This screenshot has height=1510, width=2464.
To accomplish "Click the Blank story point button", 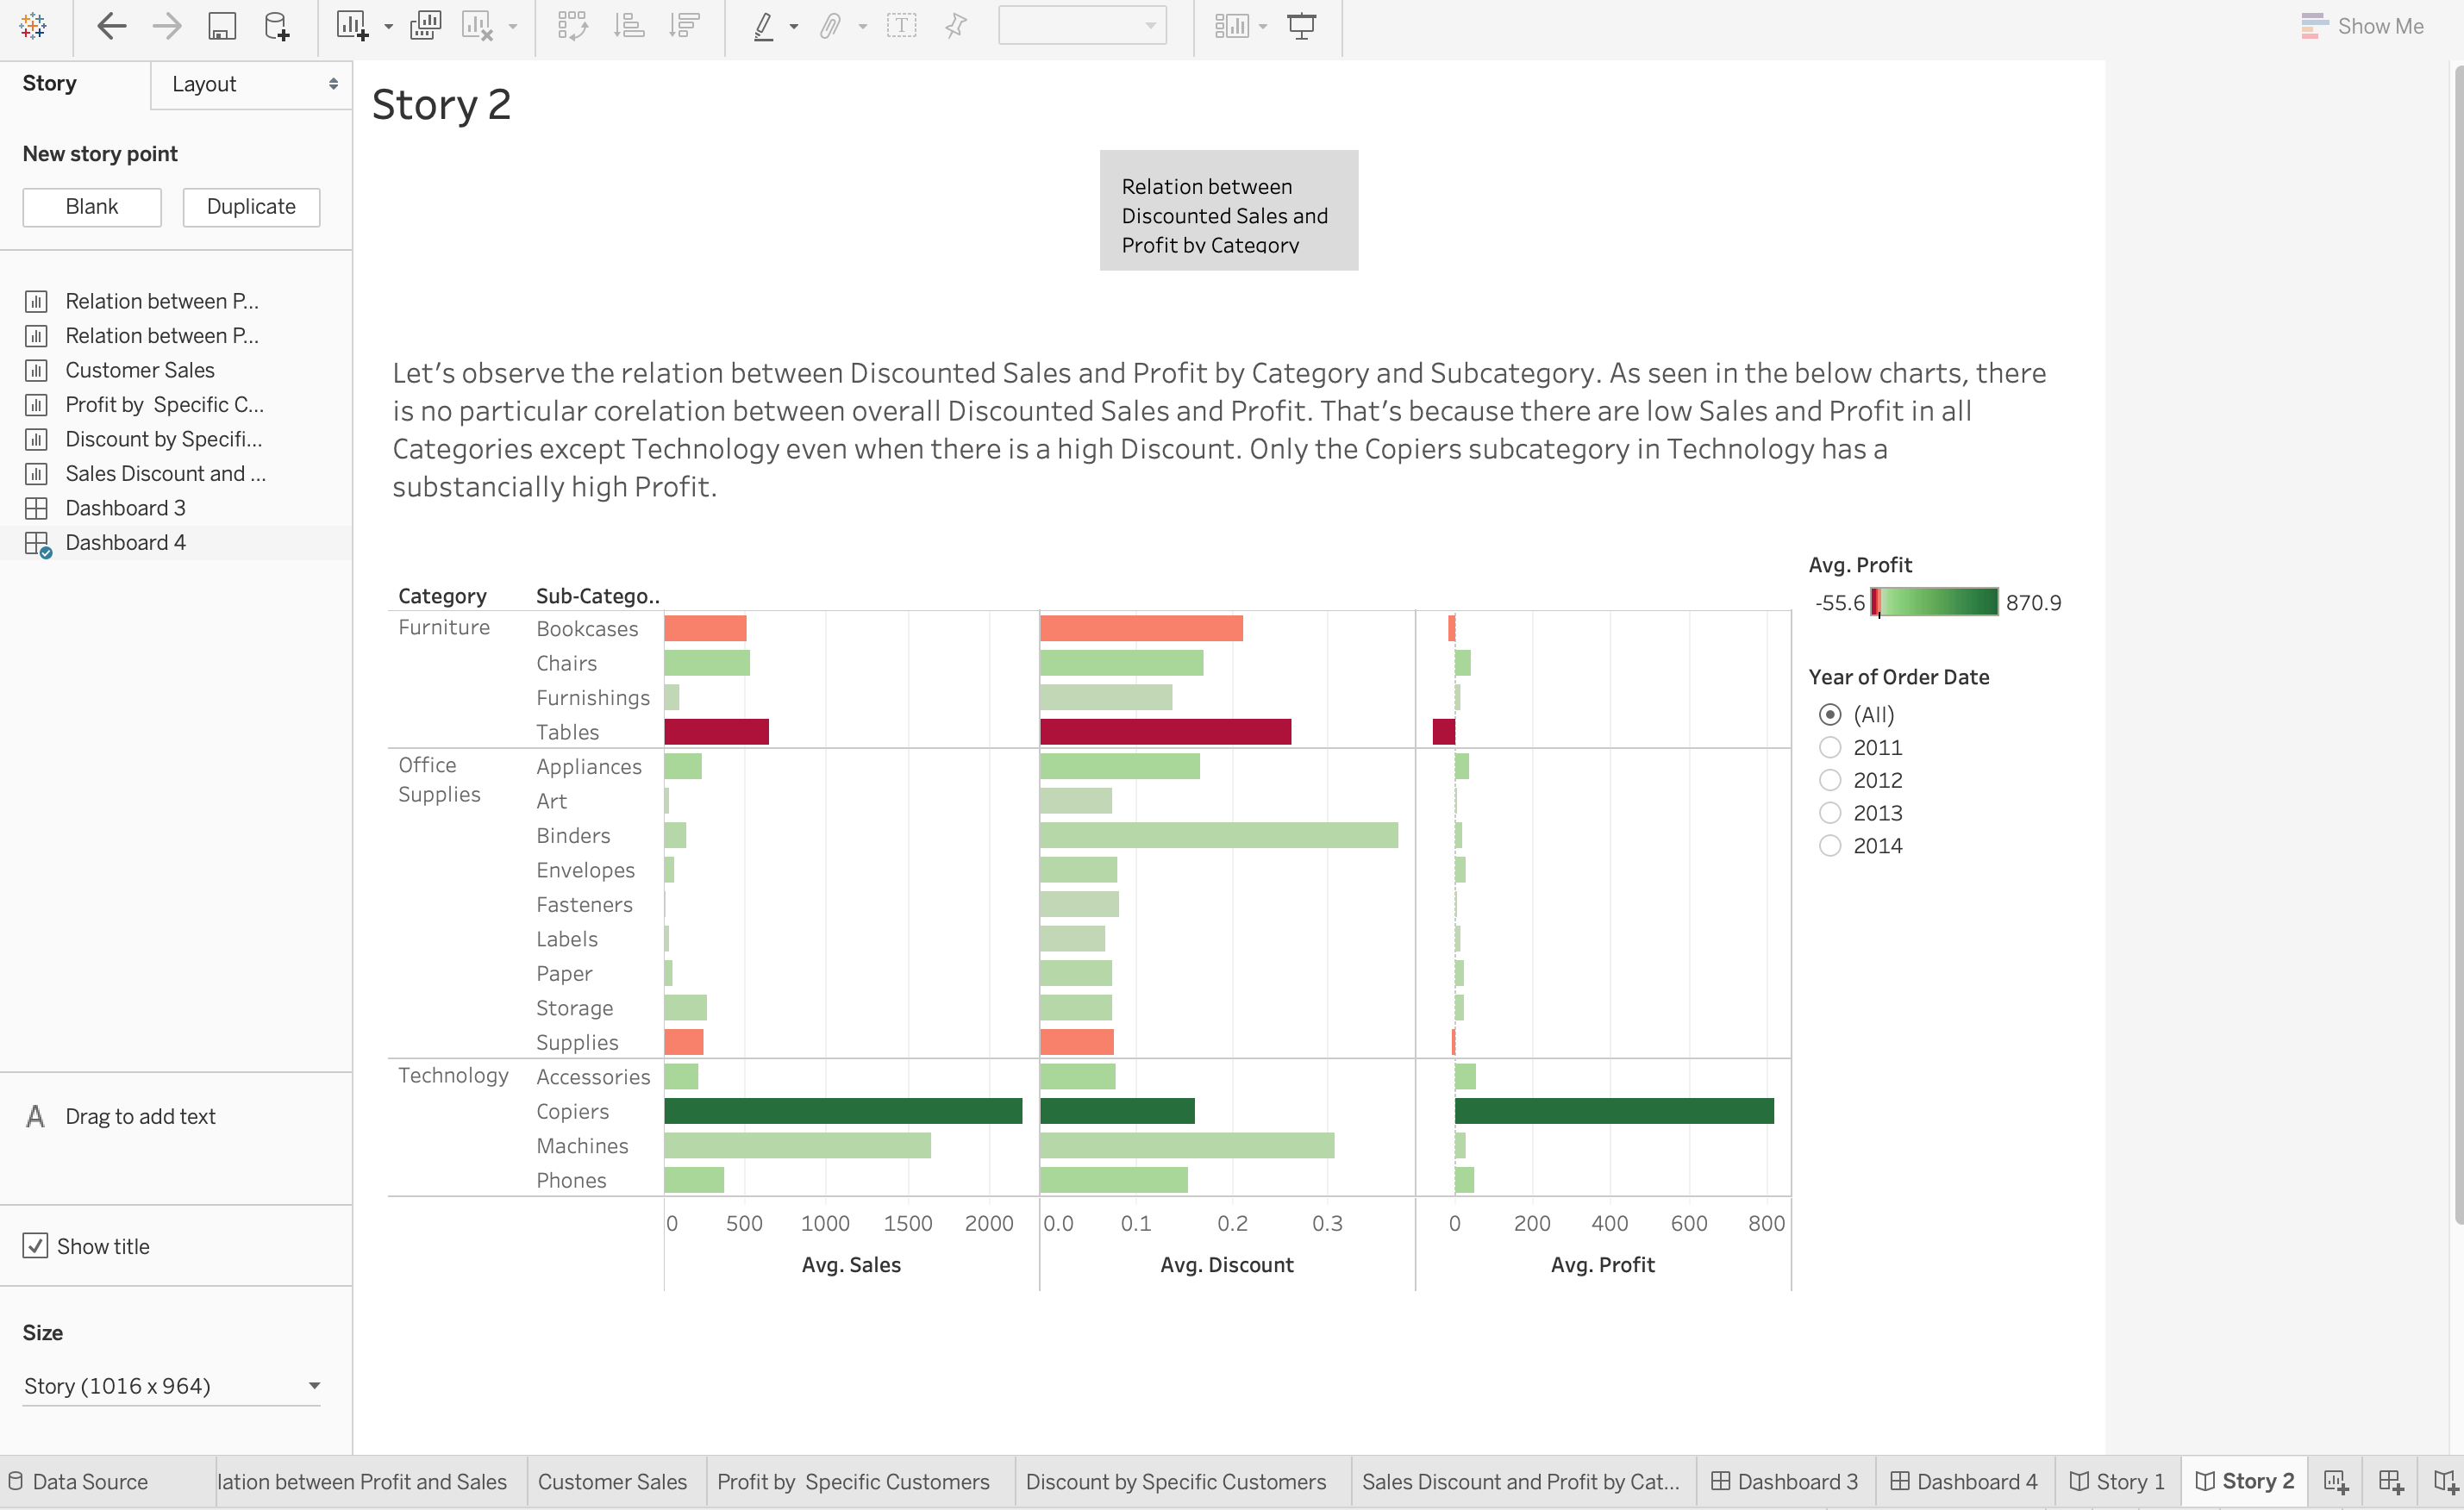I will tap(92, 207).
